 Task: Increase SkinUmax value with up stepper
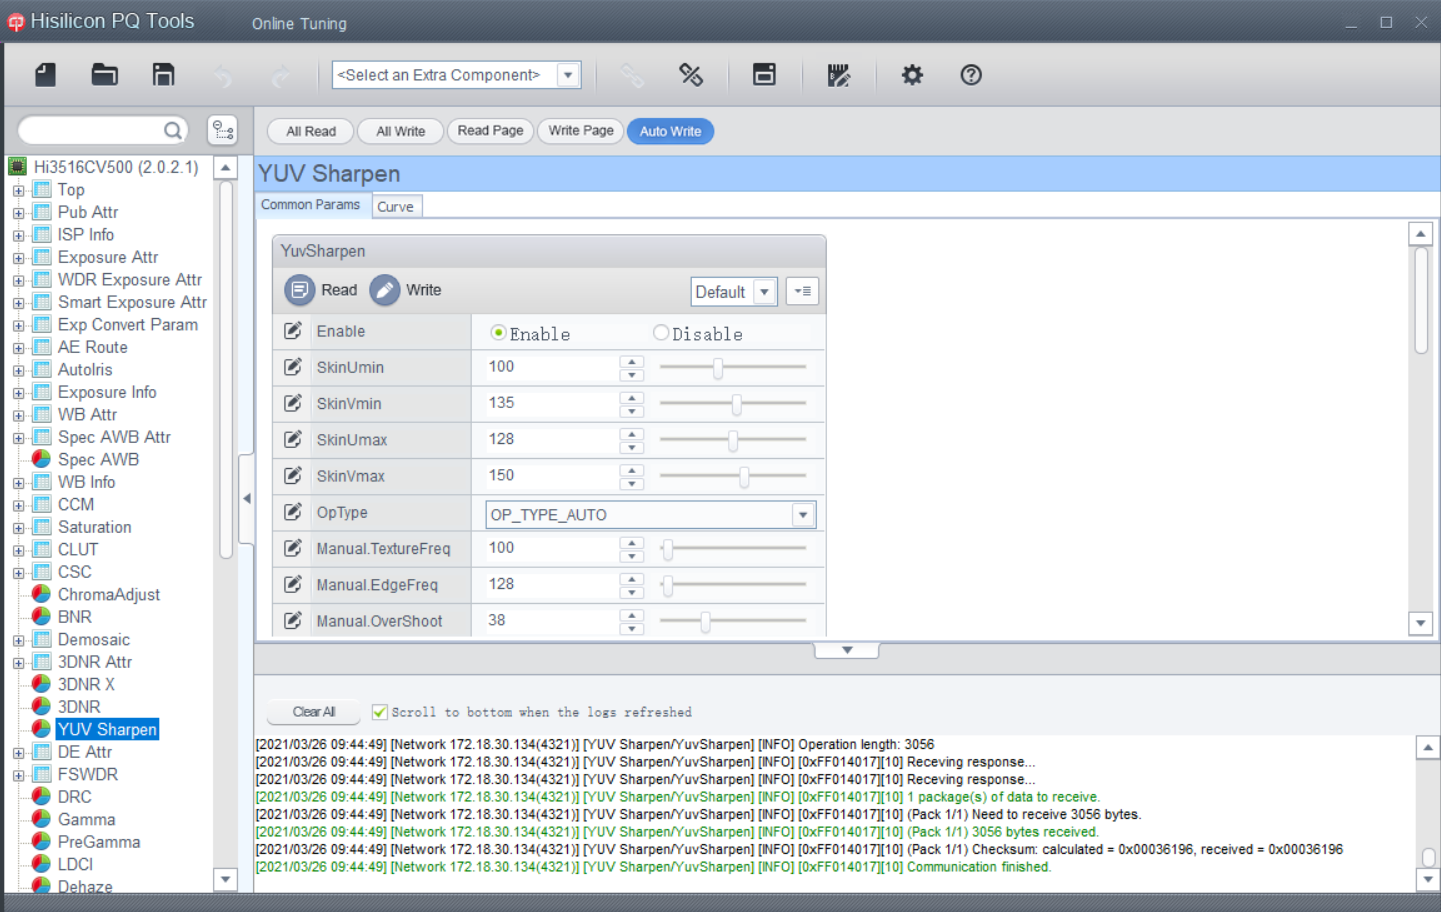pyautogui.click(x=631, y=433)
